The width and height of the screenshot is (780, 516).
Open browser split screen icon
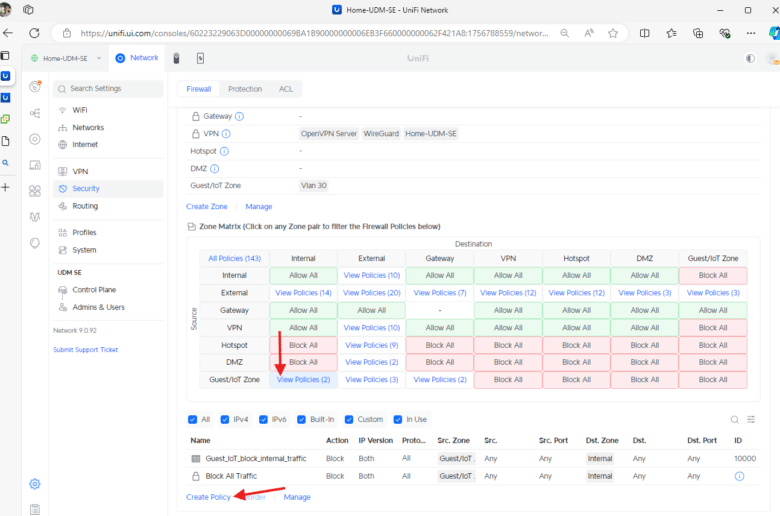coord(645,33)
